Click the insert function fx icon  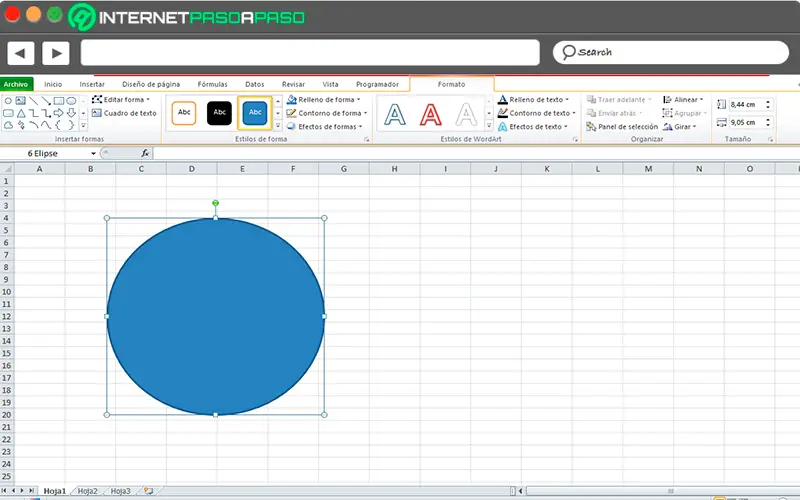pos(145,153)
